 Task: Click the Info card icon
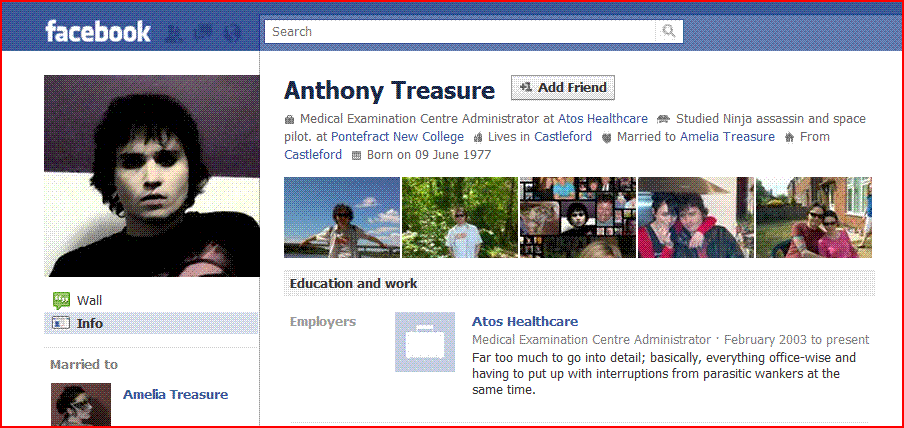tap(61, 324)
